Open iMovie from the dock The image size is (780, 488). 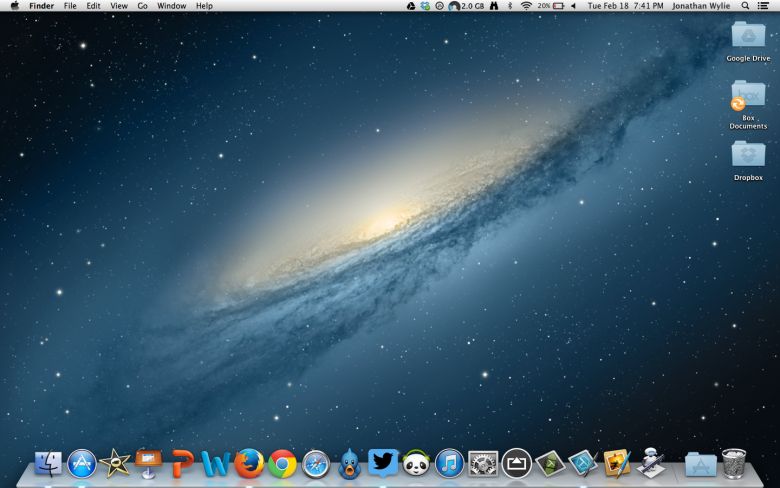[115, 463]
